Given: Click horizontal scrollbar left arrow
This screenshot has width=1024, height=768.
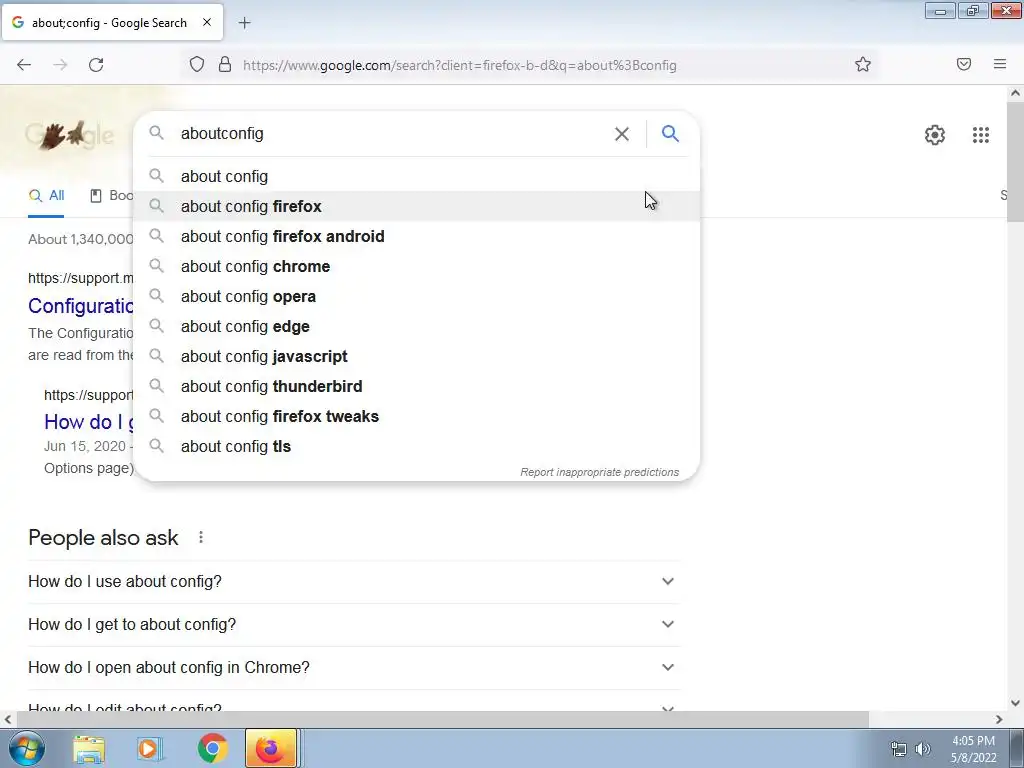Looking at the screenshot, I should pos(8,720).
